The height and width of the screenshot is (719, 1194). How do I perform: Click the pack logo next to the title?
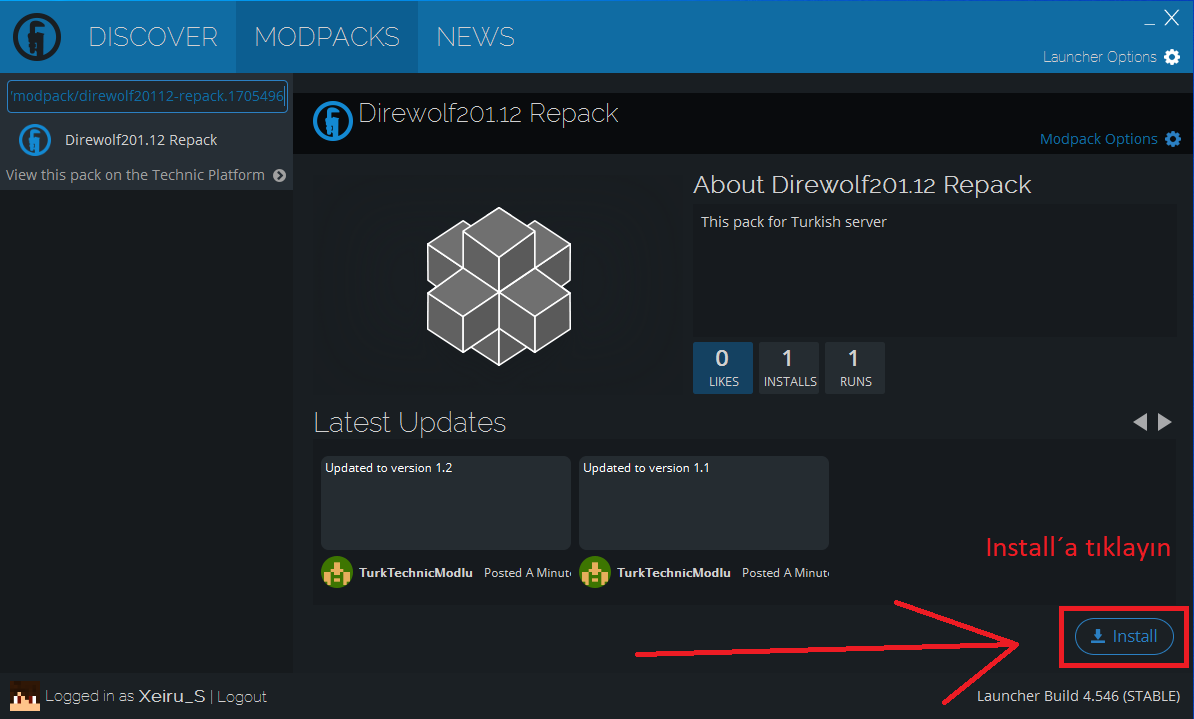pos(333,121)
